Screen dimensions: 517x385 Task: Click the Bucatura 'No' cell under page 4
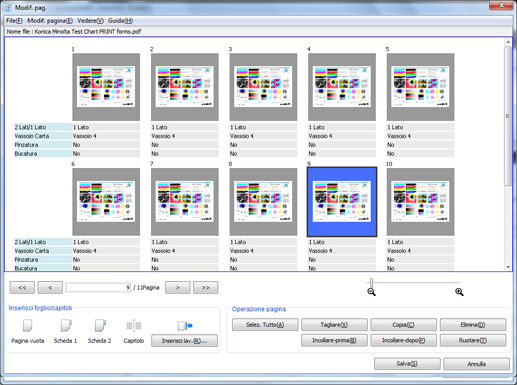point(342,154)
